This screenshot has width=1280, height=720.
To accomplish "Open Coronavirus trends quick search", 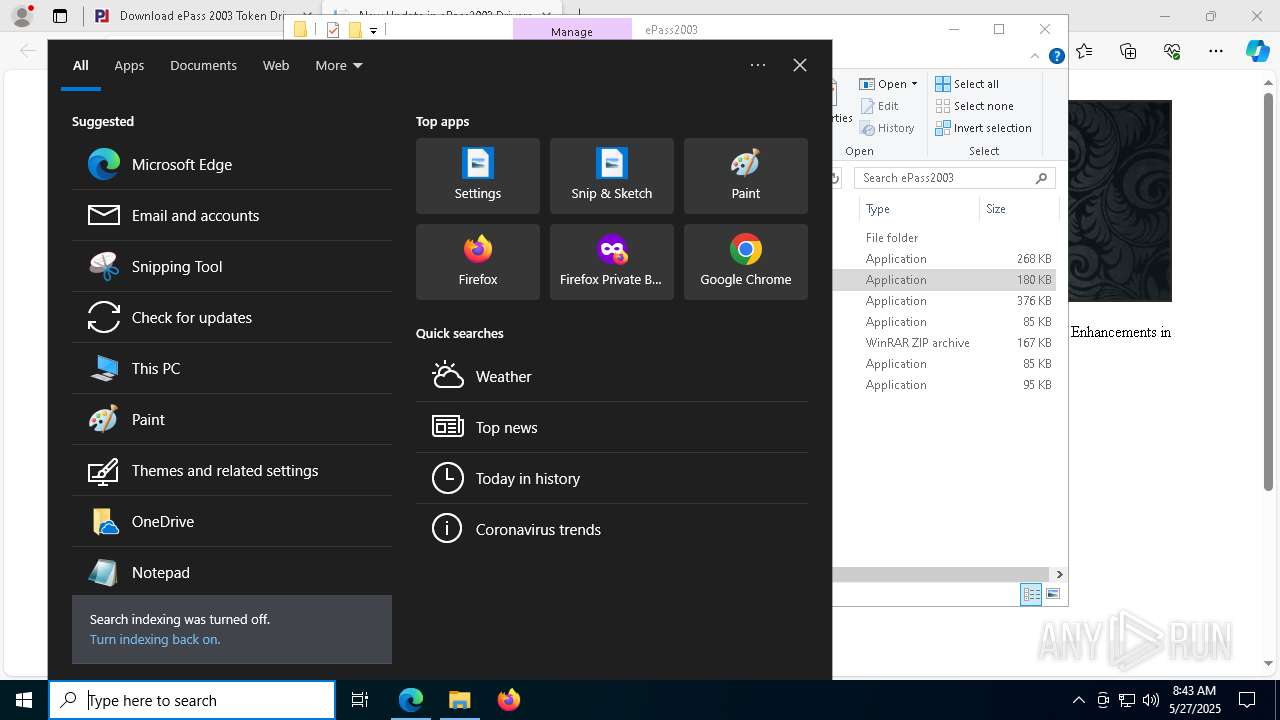I will pos(612,529).
